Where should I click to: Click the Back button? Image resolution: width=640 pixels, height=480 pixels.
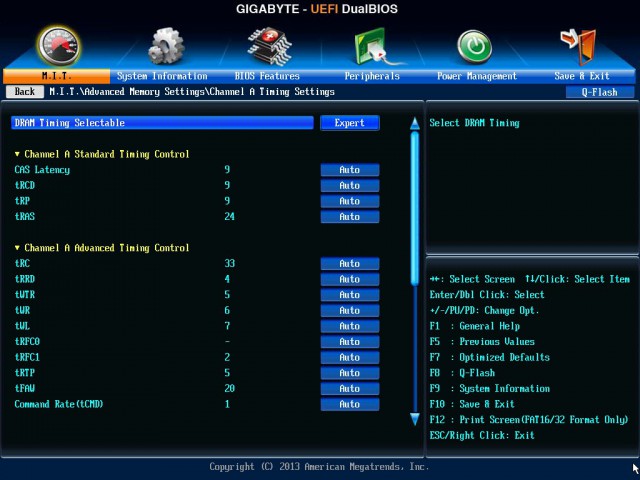click(24, 91)
